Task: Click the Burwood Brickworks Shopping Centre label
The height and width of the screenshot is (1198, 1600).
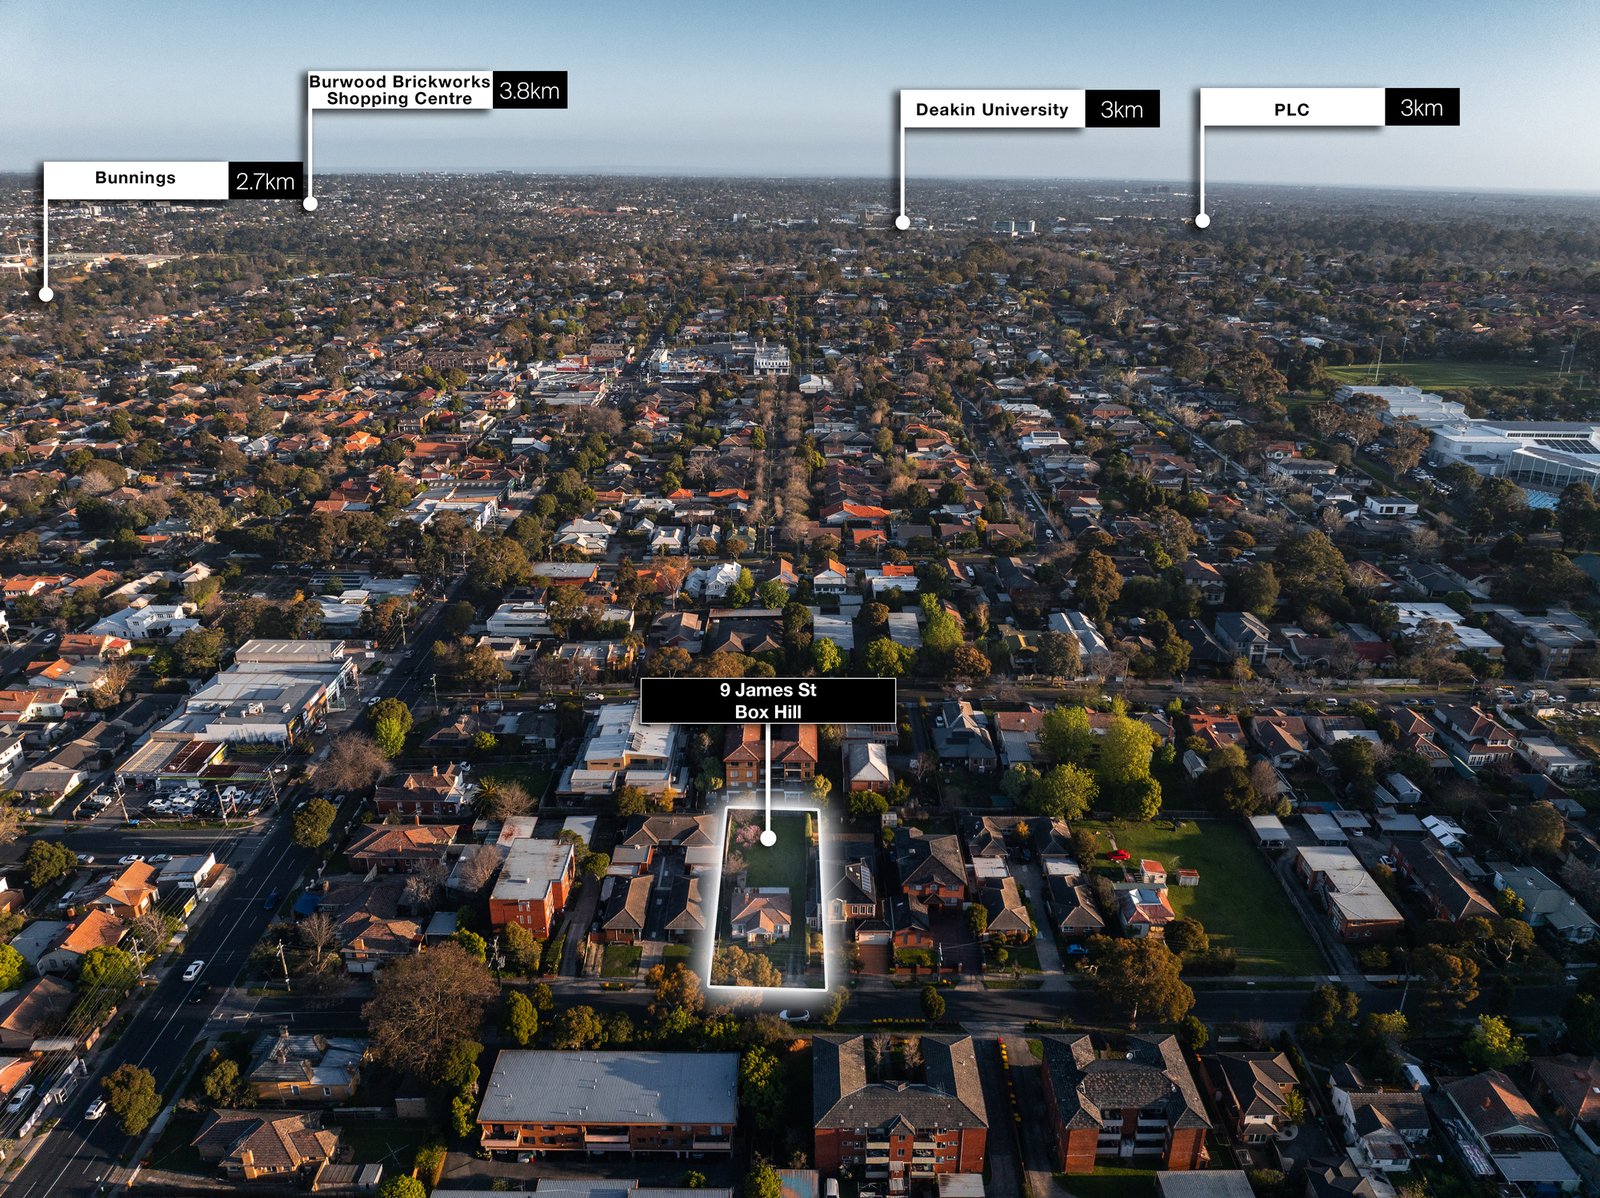Action: click(x=399, y=90)
